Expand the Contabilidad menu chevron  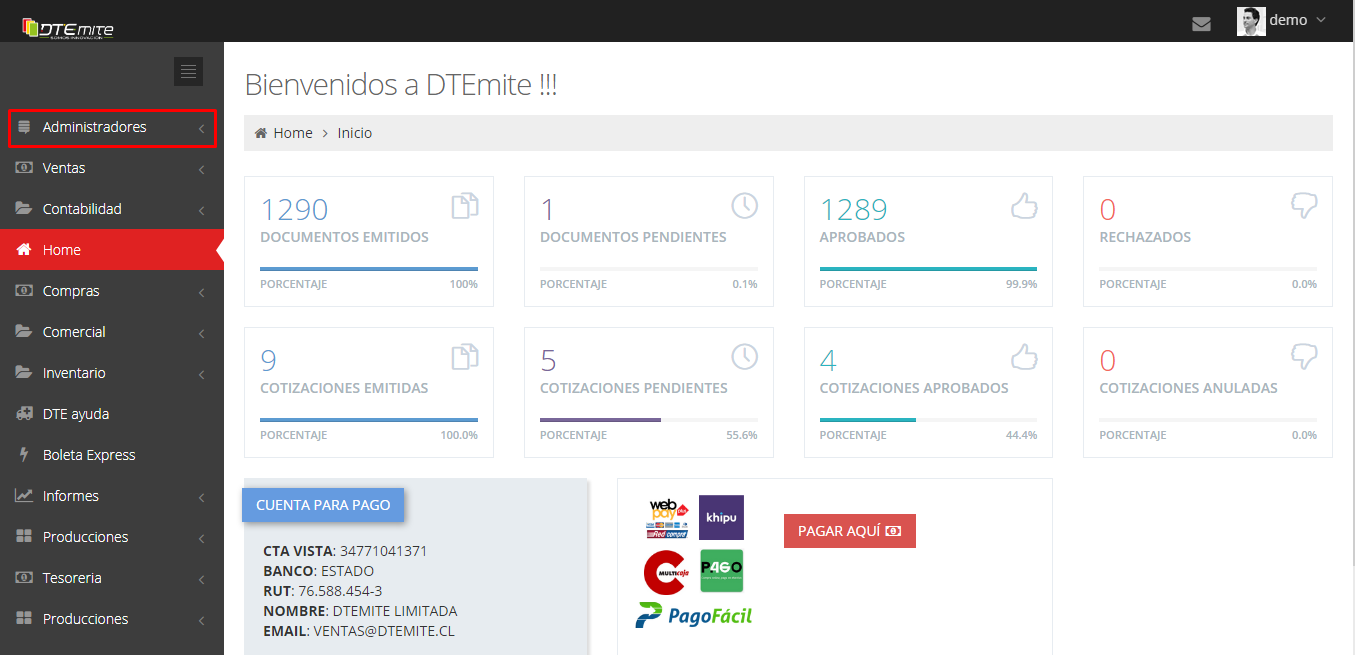pos(201,211)
